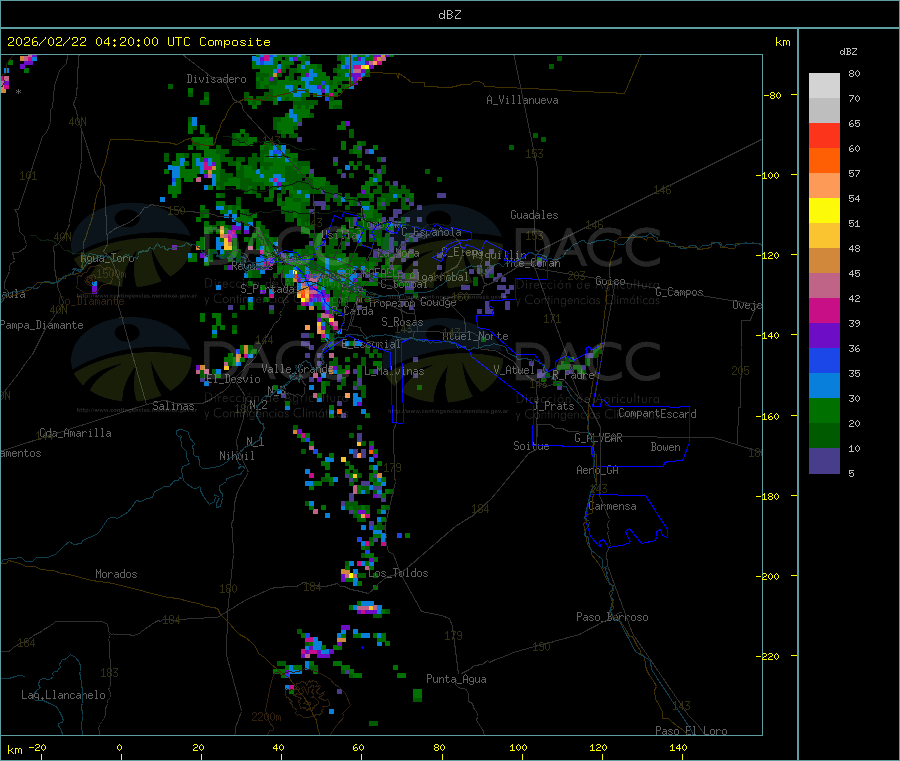
Task: Click the 'CompantEscard' map label
Action: (x=657, y=413)
